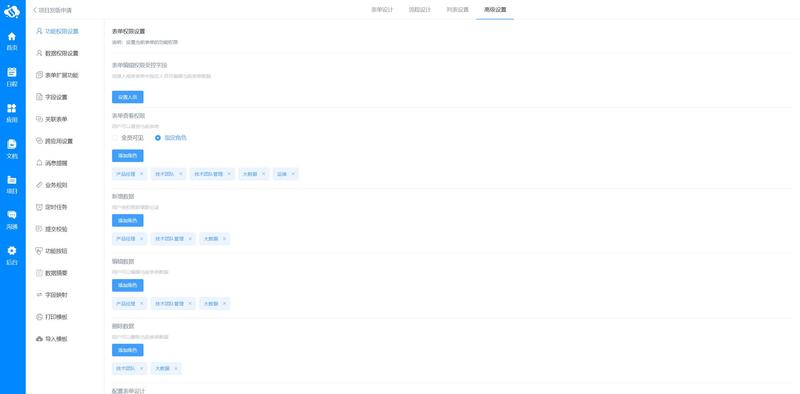
Task: Switch to the 表单设计 tab
Action: pyautogui.click(x=382, y=10)
